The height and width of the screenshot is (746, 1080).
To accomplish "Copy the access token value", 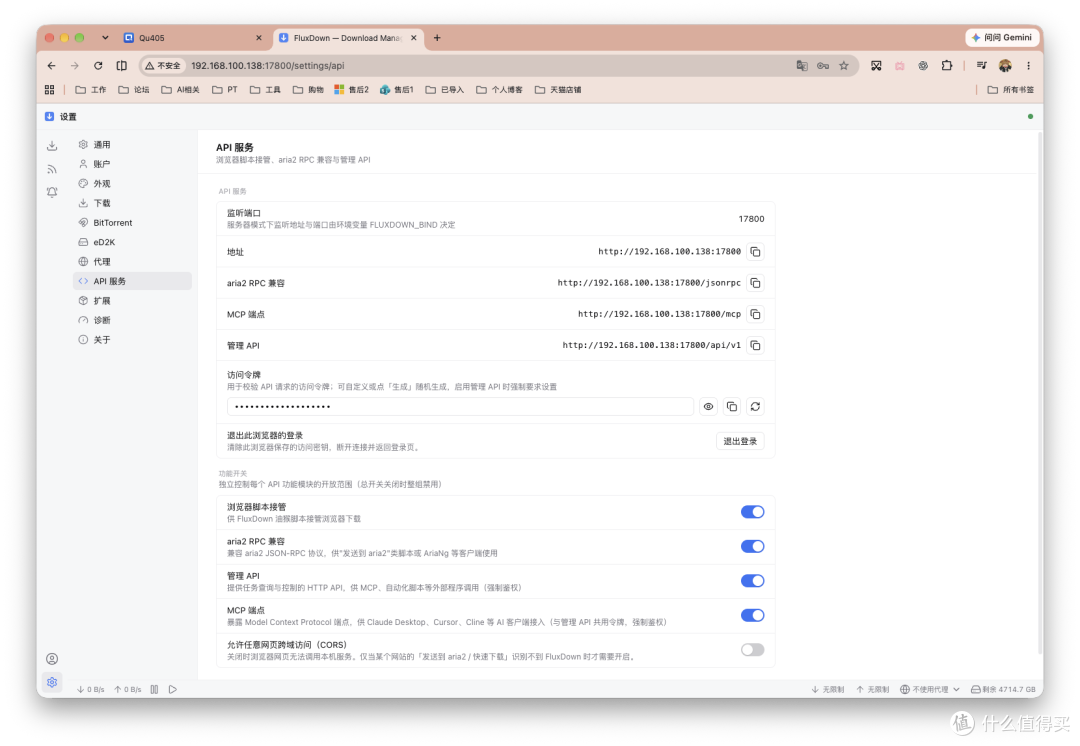I will click(731, 406).
